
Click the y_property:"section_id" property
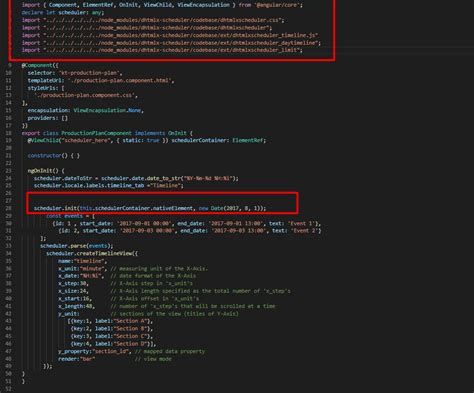coord(96,351)
